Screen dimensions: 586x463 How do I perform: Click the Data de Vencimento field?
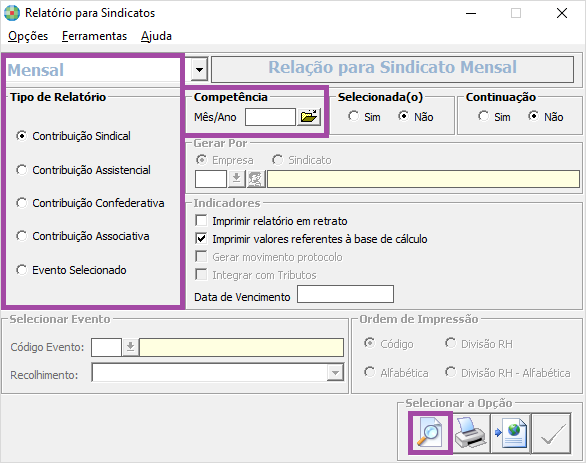coord(345,294)
